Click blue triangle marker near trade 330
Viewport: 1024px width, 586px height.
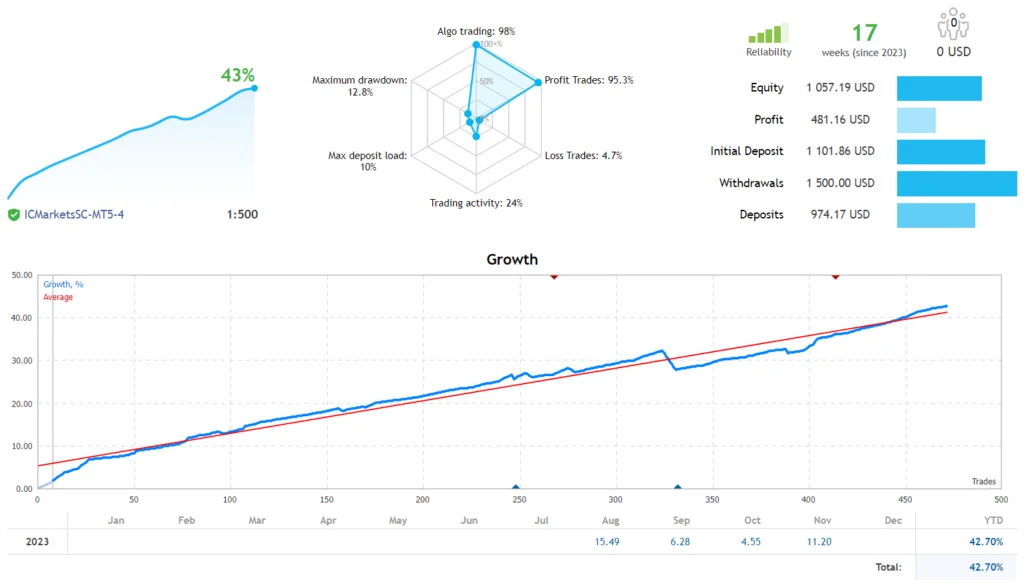(677, 487)
